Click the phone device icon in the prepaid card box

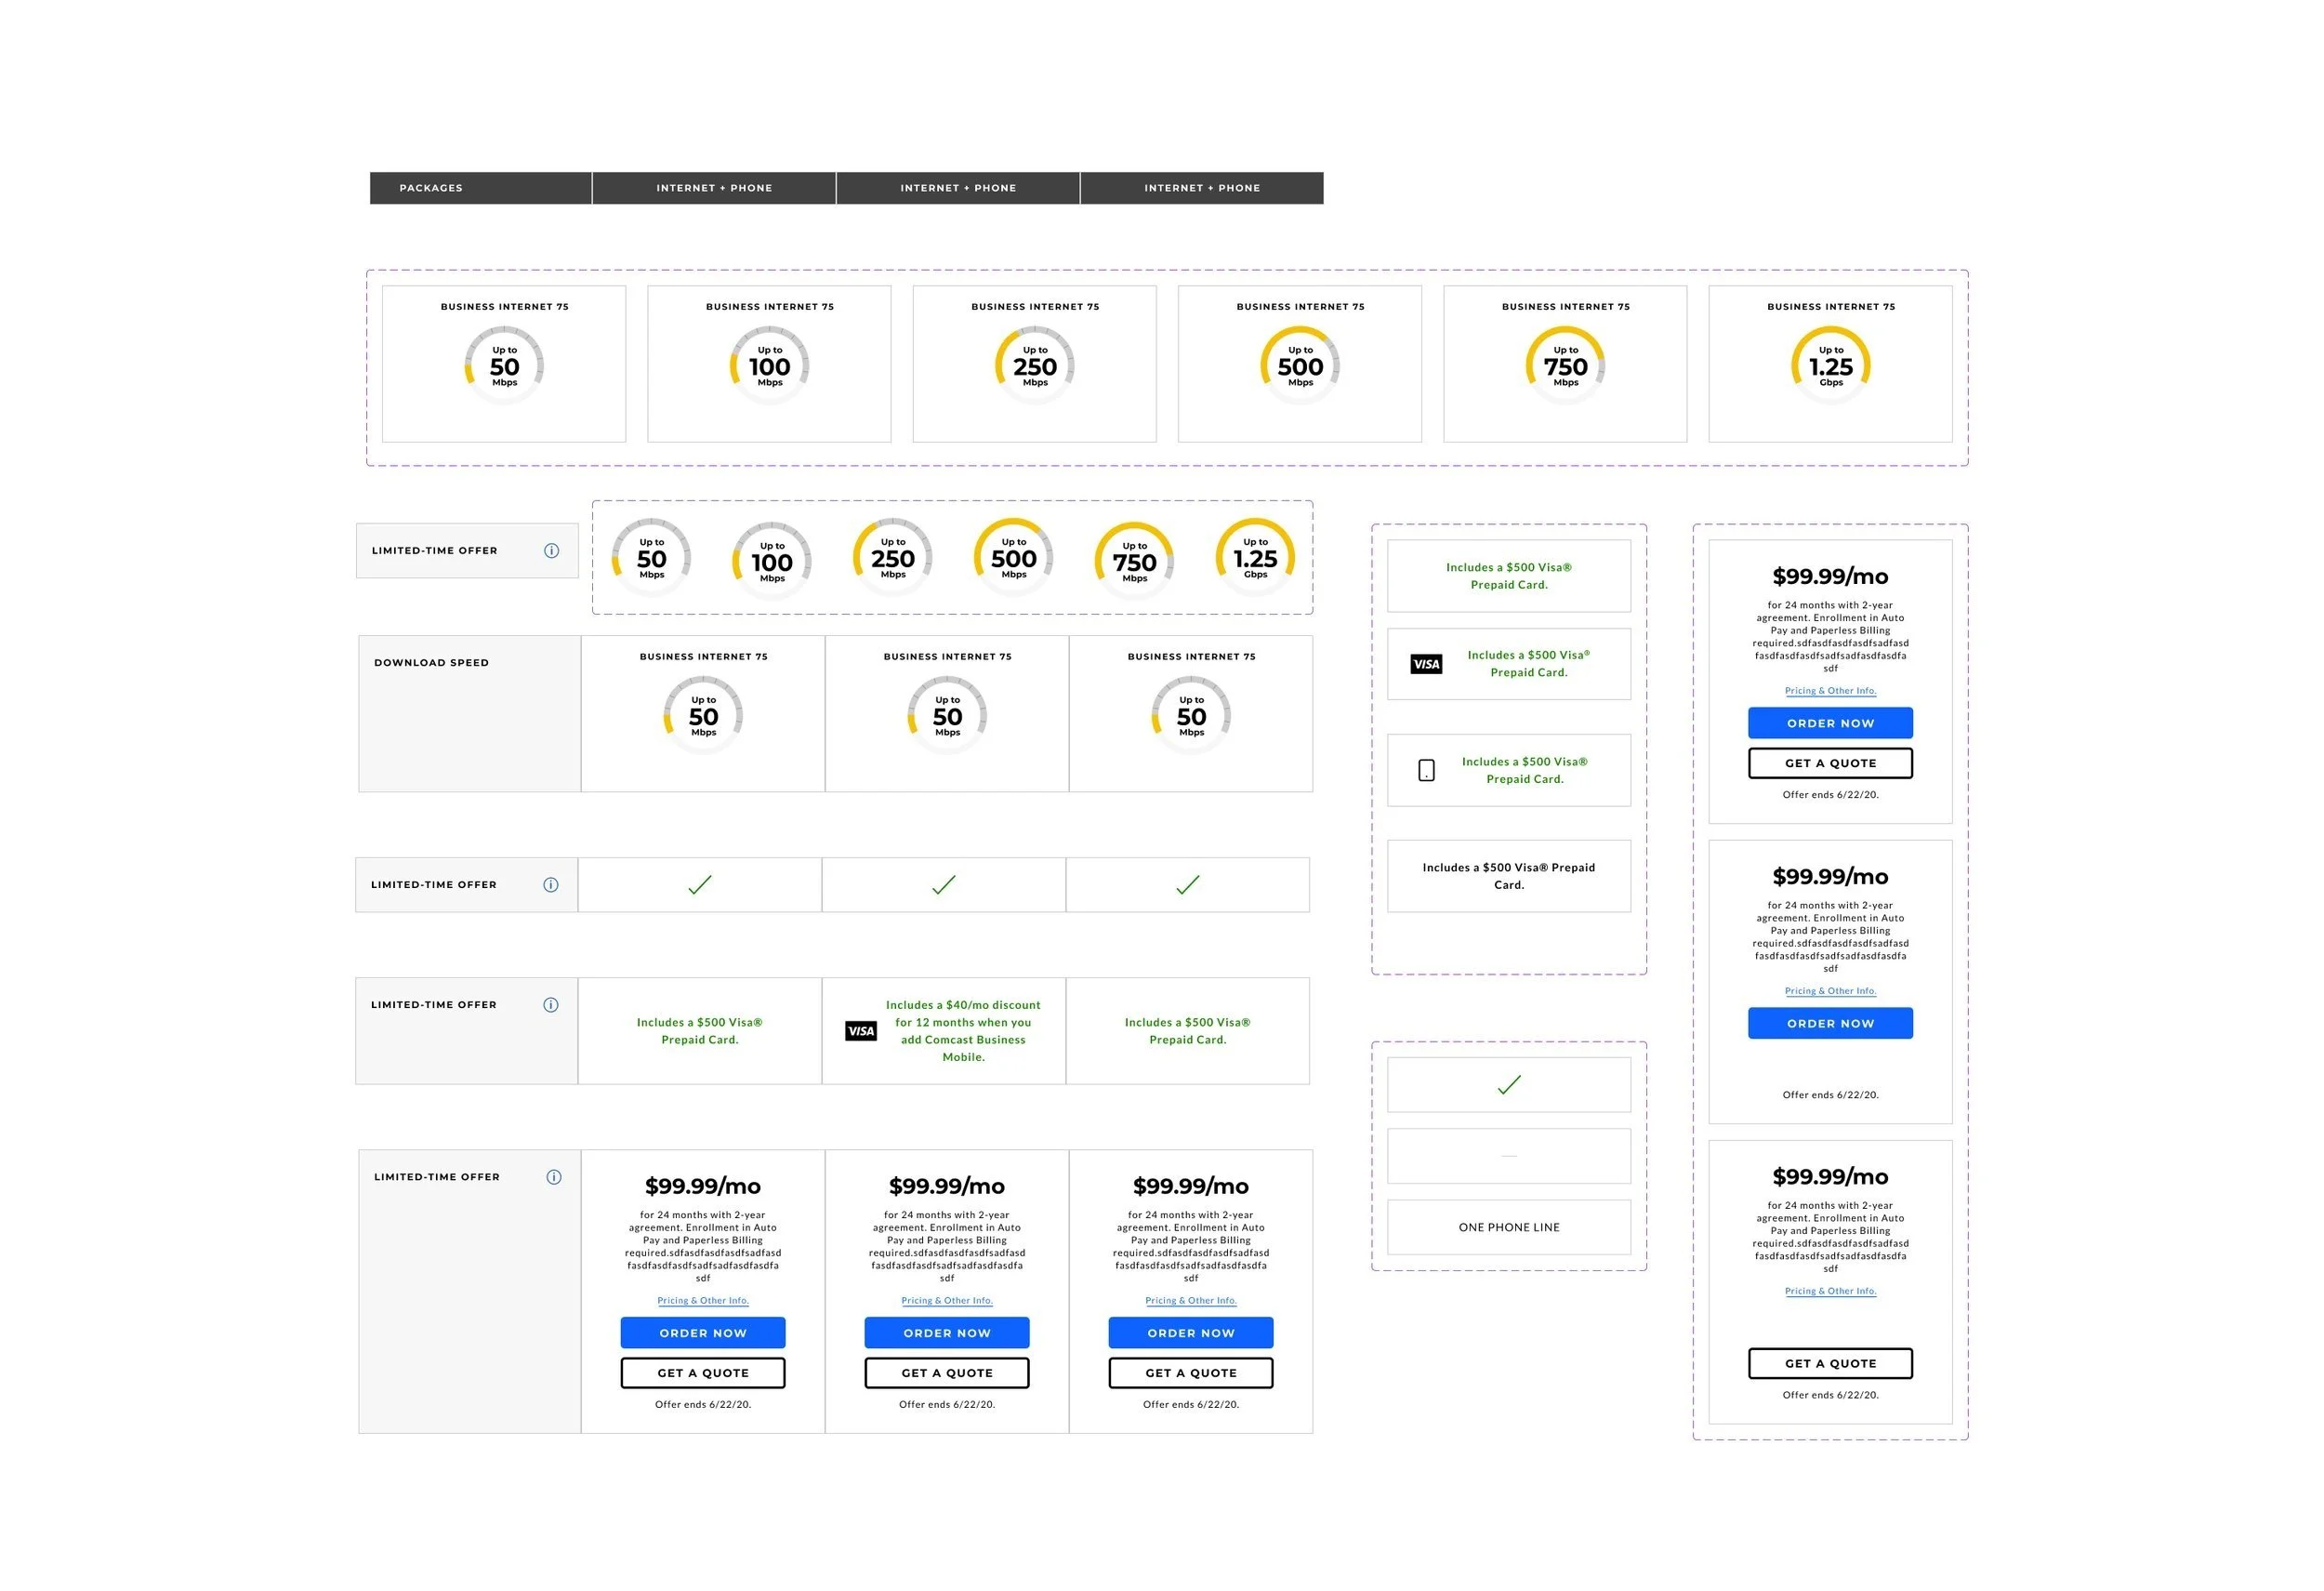[1426, 770]
